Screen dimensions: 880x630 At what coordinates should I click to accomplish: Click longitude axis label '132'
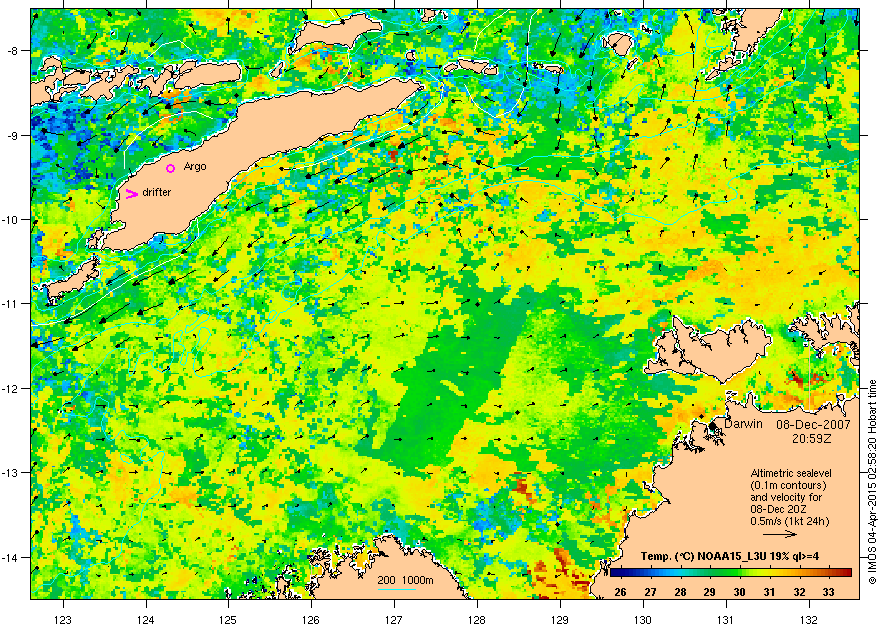pyautogui.click(x=809, y=620)
